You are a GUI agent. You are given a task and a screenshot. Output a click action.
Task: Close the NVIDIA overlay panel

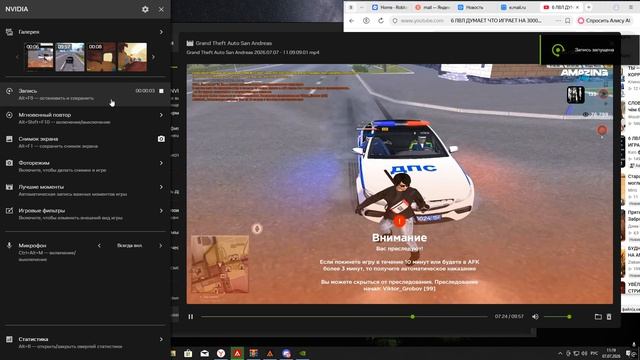(161, 9)
